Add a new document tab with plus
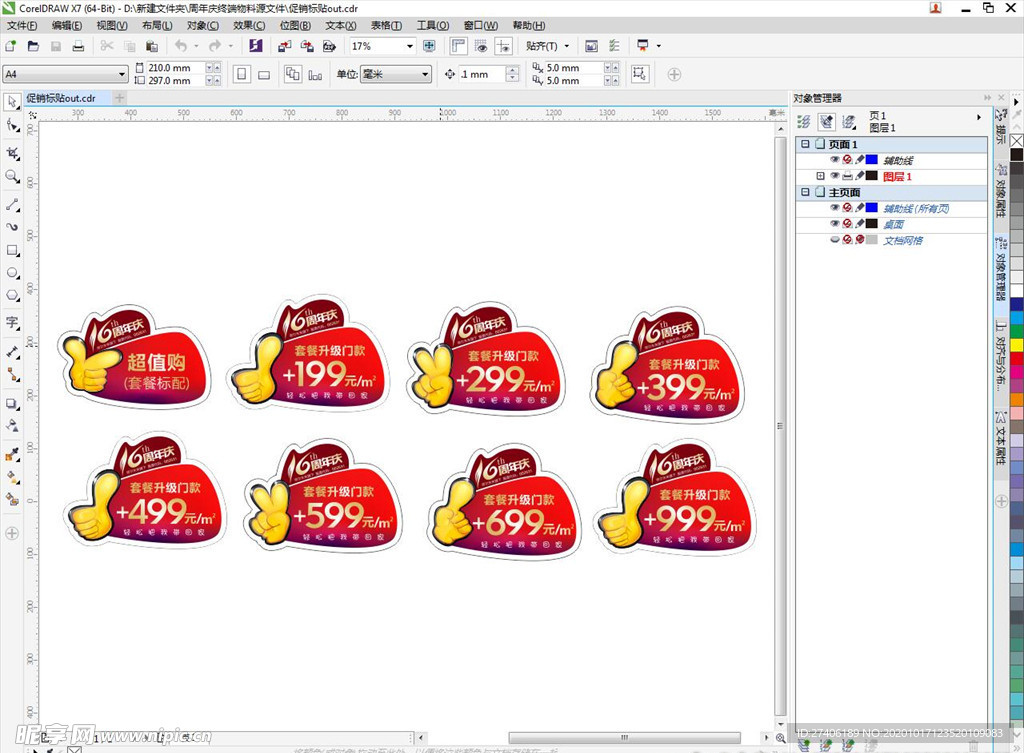The width and height of the screenshot is (1024, 753). tap(120, 98)
